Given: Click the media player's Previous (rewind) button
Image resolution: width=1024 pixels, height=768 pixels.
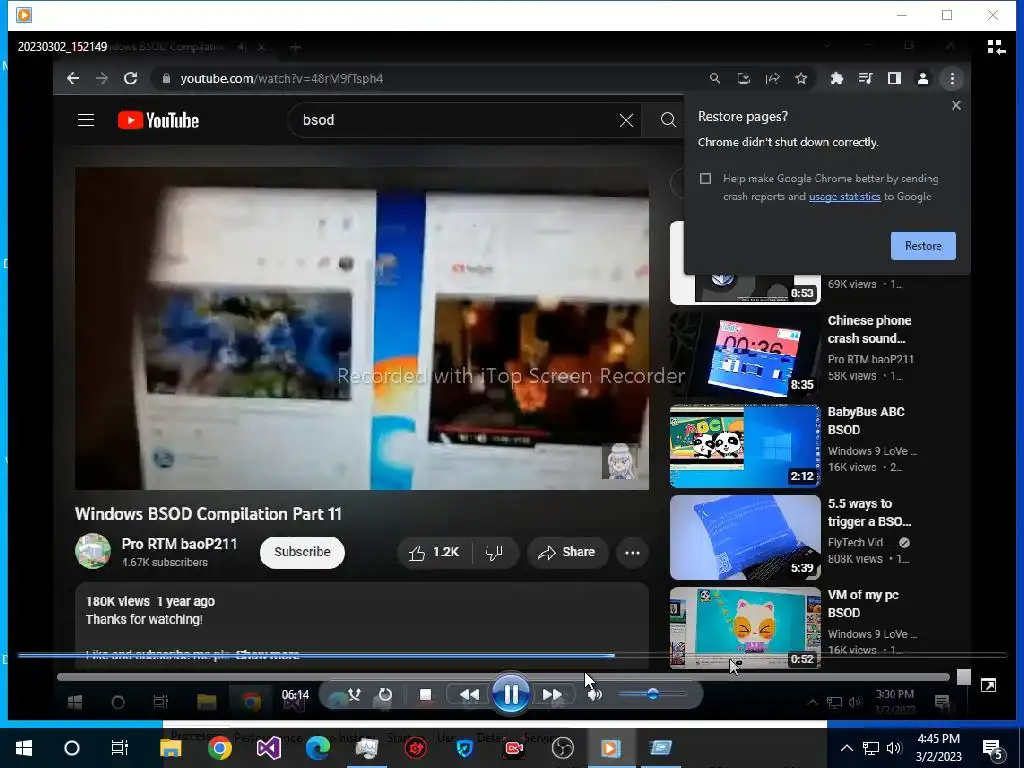Looking at the screenshot, I should tap(469, 694).
